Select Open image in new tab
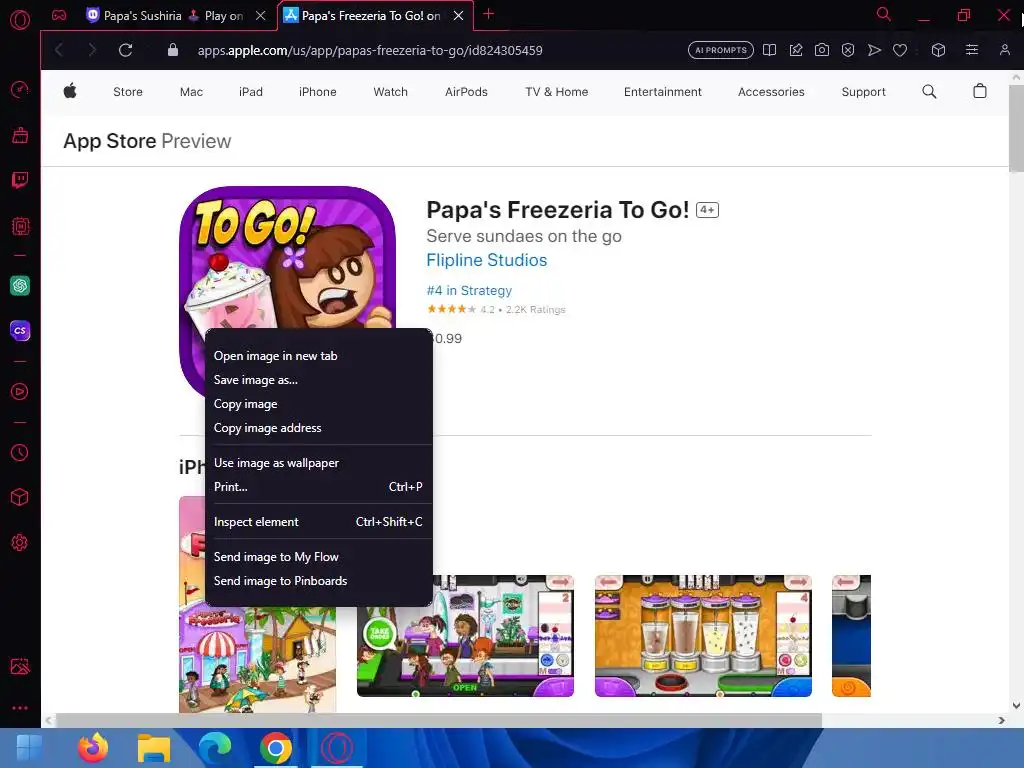 [318, 356]
